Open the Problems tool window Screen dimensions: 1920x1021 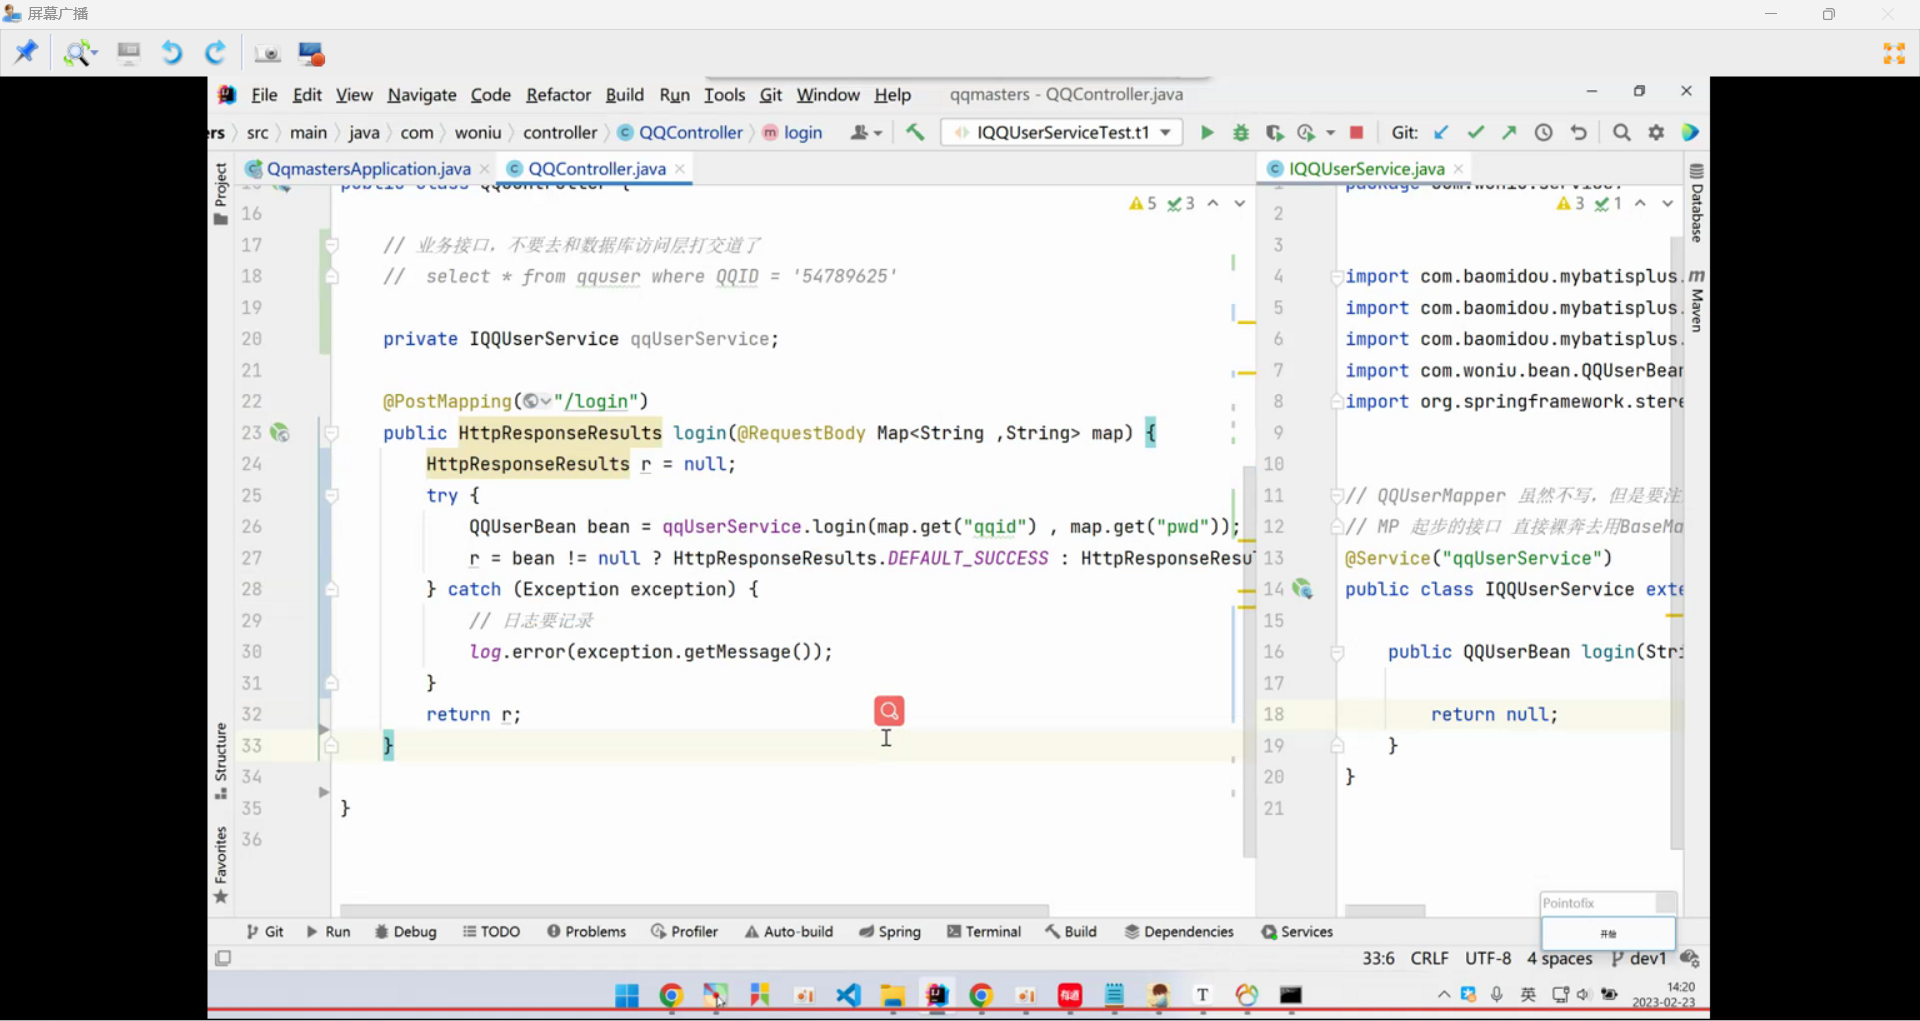586,932
